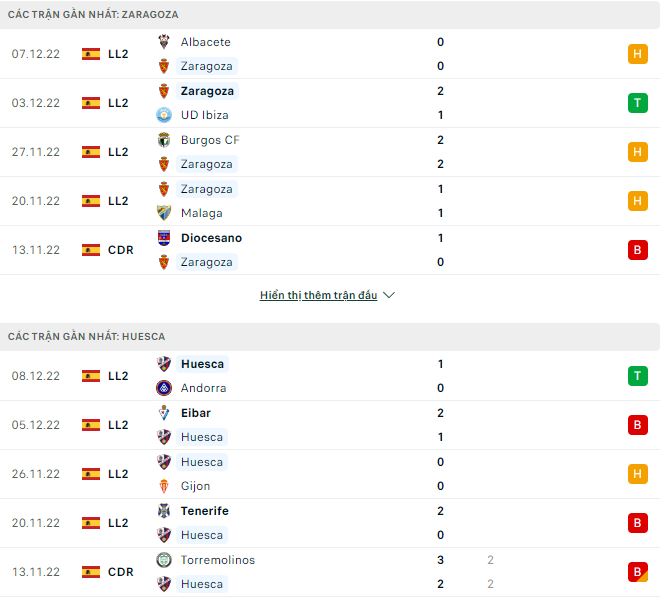Click the LL2 league label for Eibar match
Image resolution: width=669 pixels, height=600 pixels.
click(118, 425)
